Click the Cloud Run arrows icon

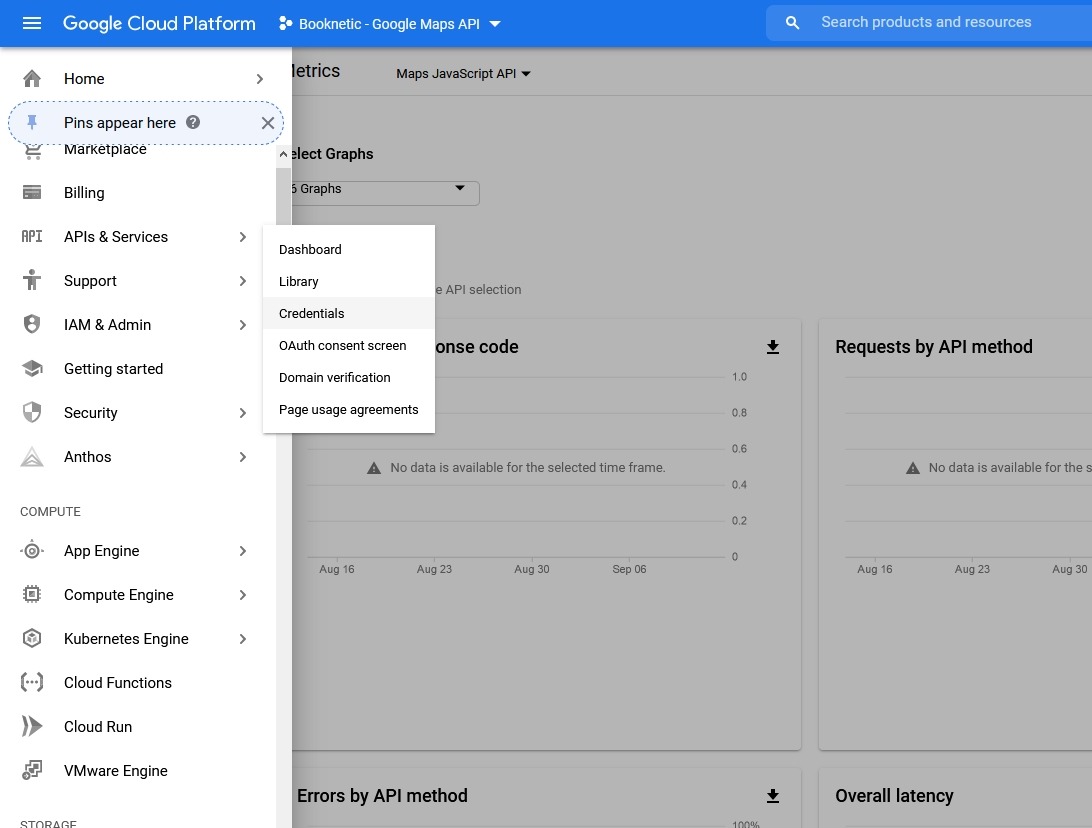32,726
